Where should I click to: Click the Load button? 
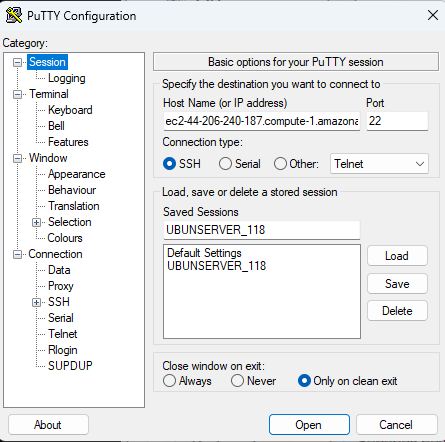point(397,256)
